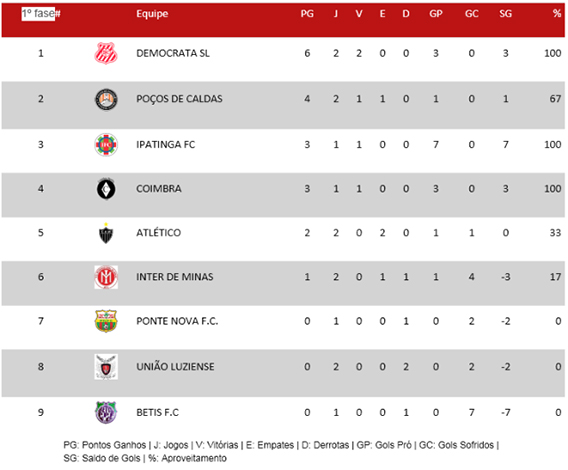Select the Ipatinga FC badge
The width and height of the screenshot is (568, 470).
(106, 145)
